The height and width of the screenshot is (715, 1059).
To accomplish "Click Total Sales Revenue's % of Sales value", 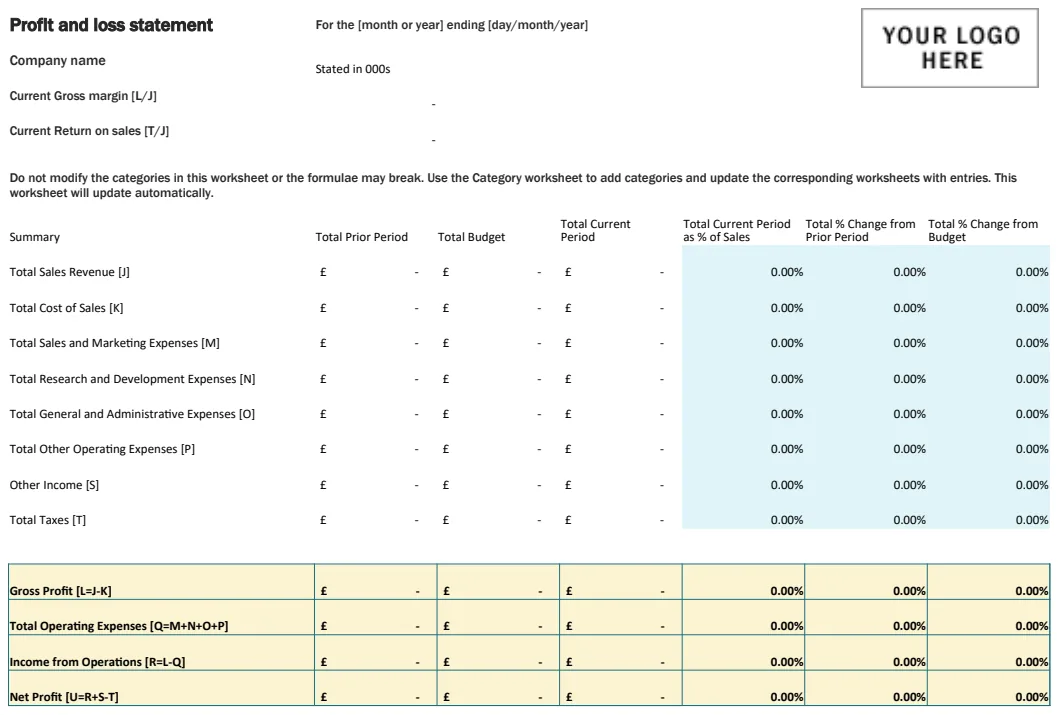I will [x=787, y=272].
